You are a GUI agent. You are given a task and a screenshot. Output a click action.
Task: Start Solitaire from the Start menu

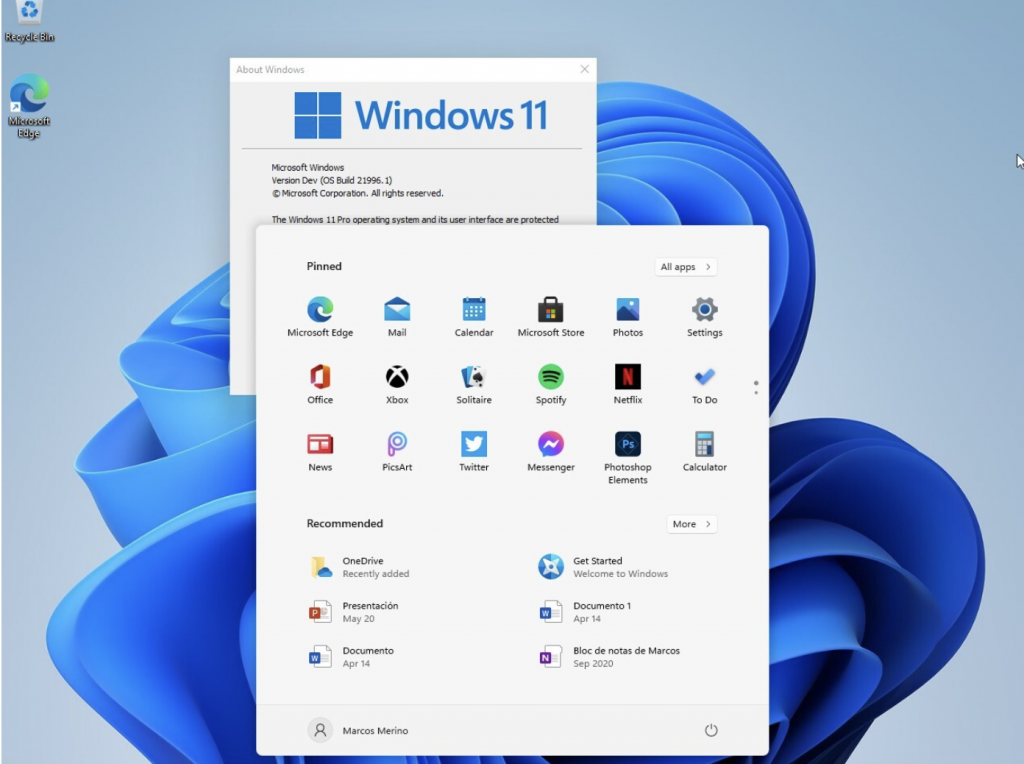click(474, 385)
